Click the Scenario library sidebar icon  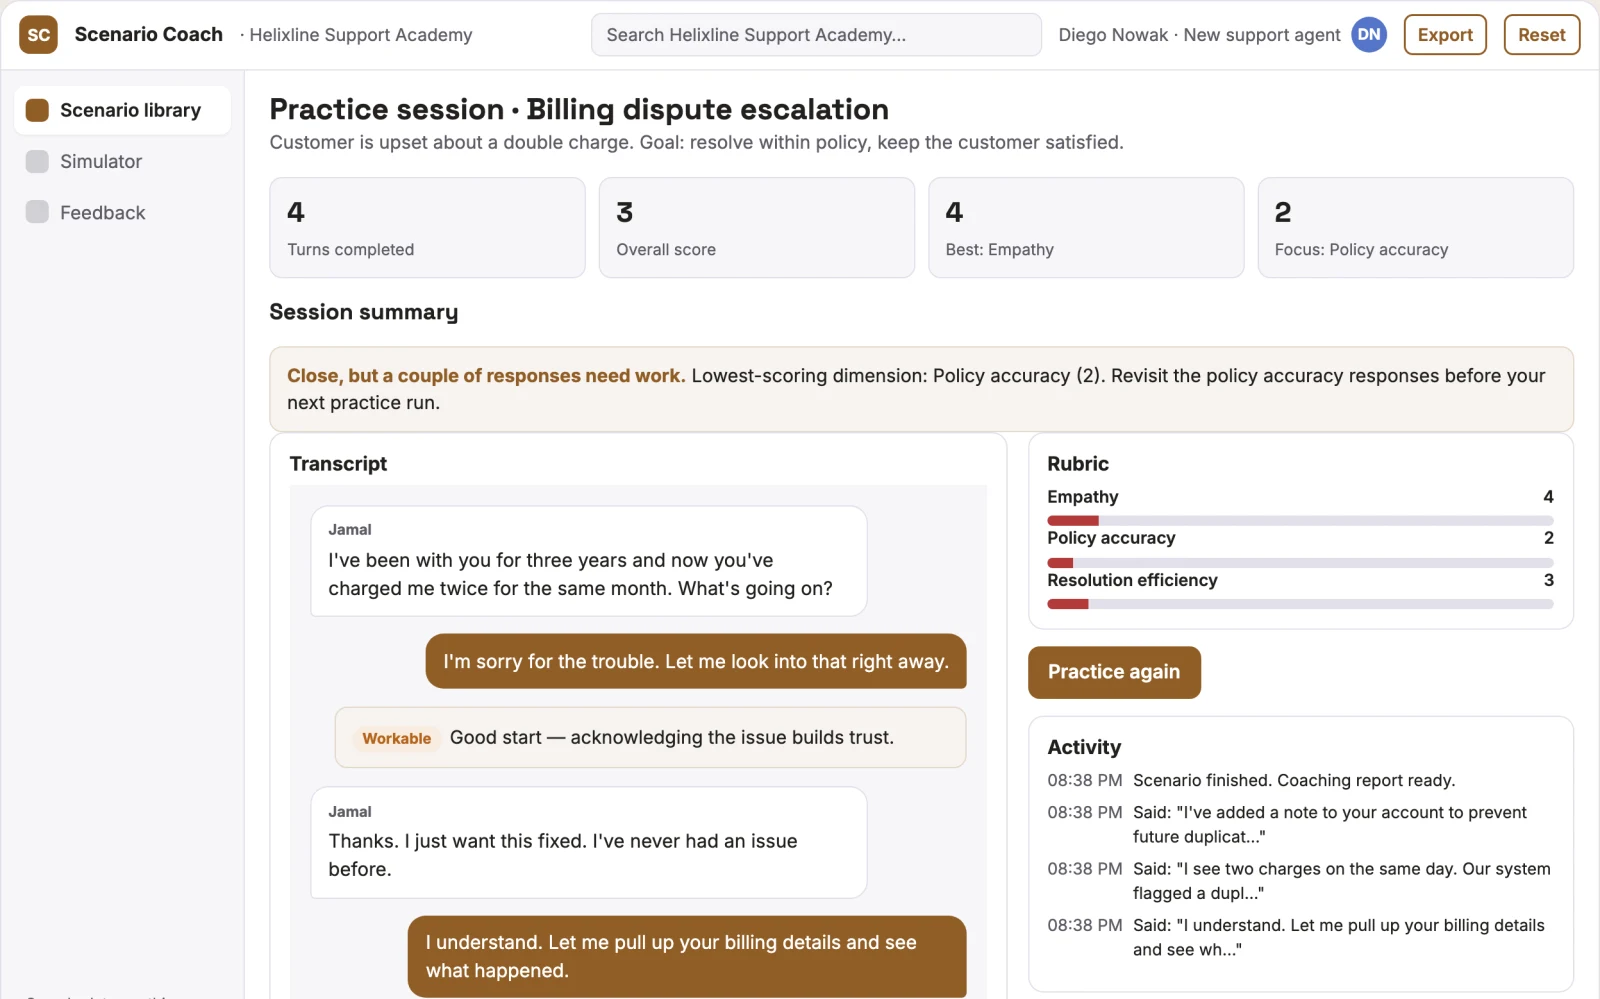coord(37,110)
